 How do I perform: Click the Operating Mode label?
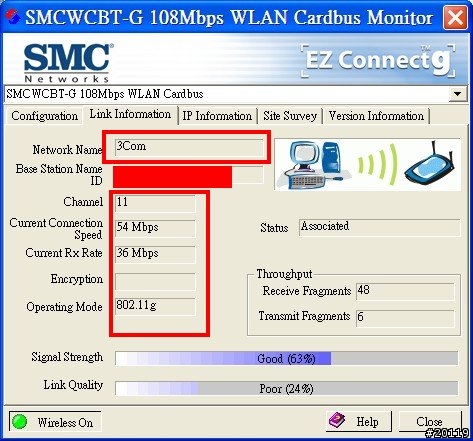point(64,307)
